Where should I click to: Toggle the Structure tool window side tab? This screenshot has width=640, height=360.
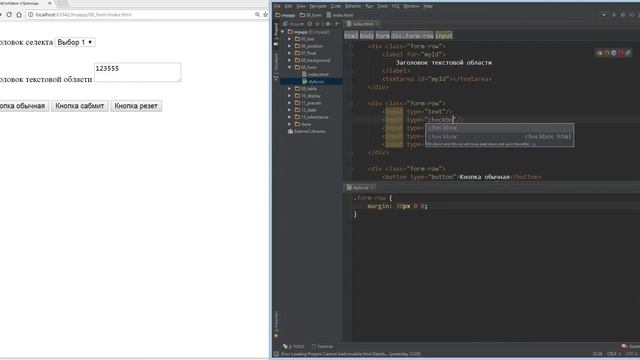(276, 66)
